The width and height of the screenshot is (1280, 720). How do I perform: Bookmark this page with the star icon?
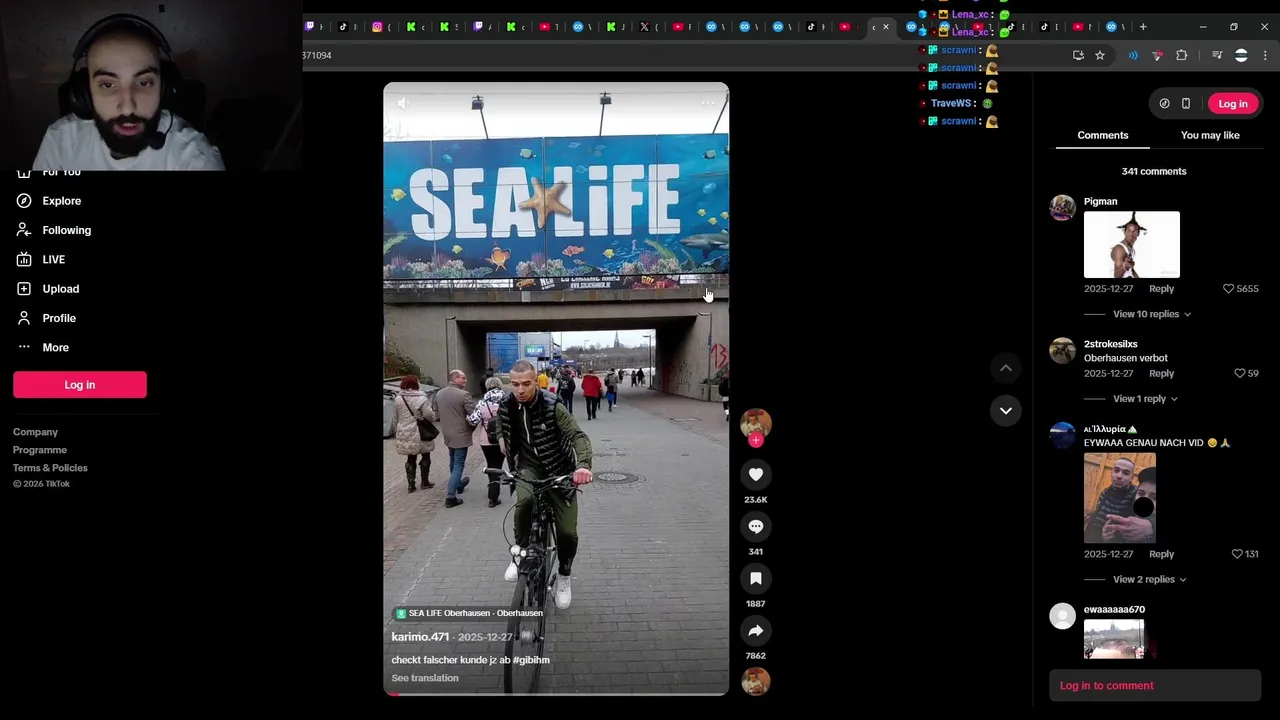coord(1100,56)
